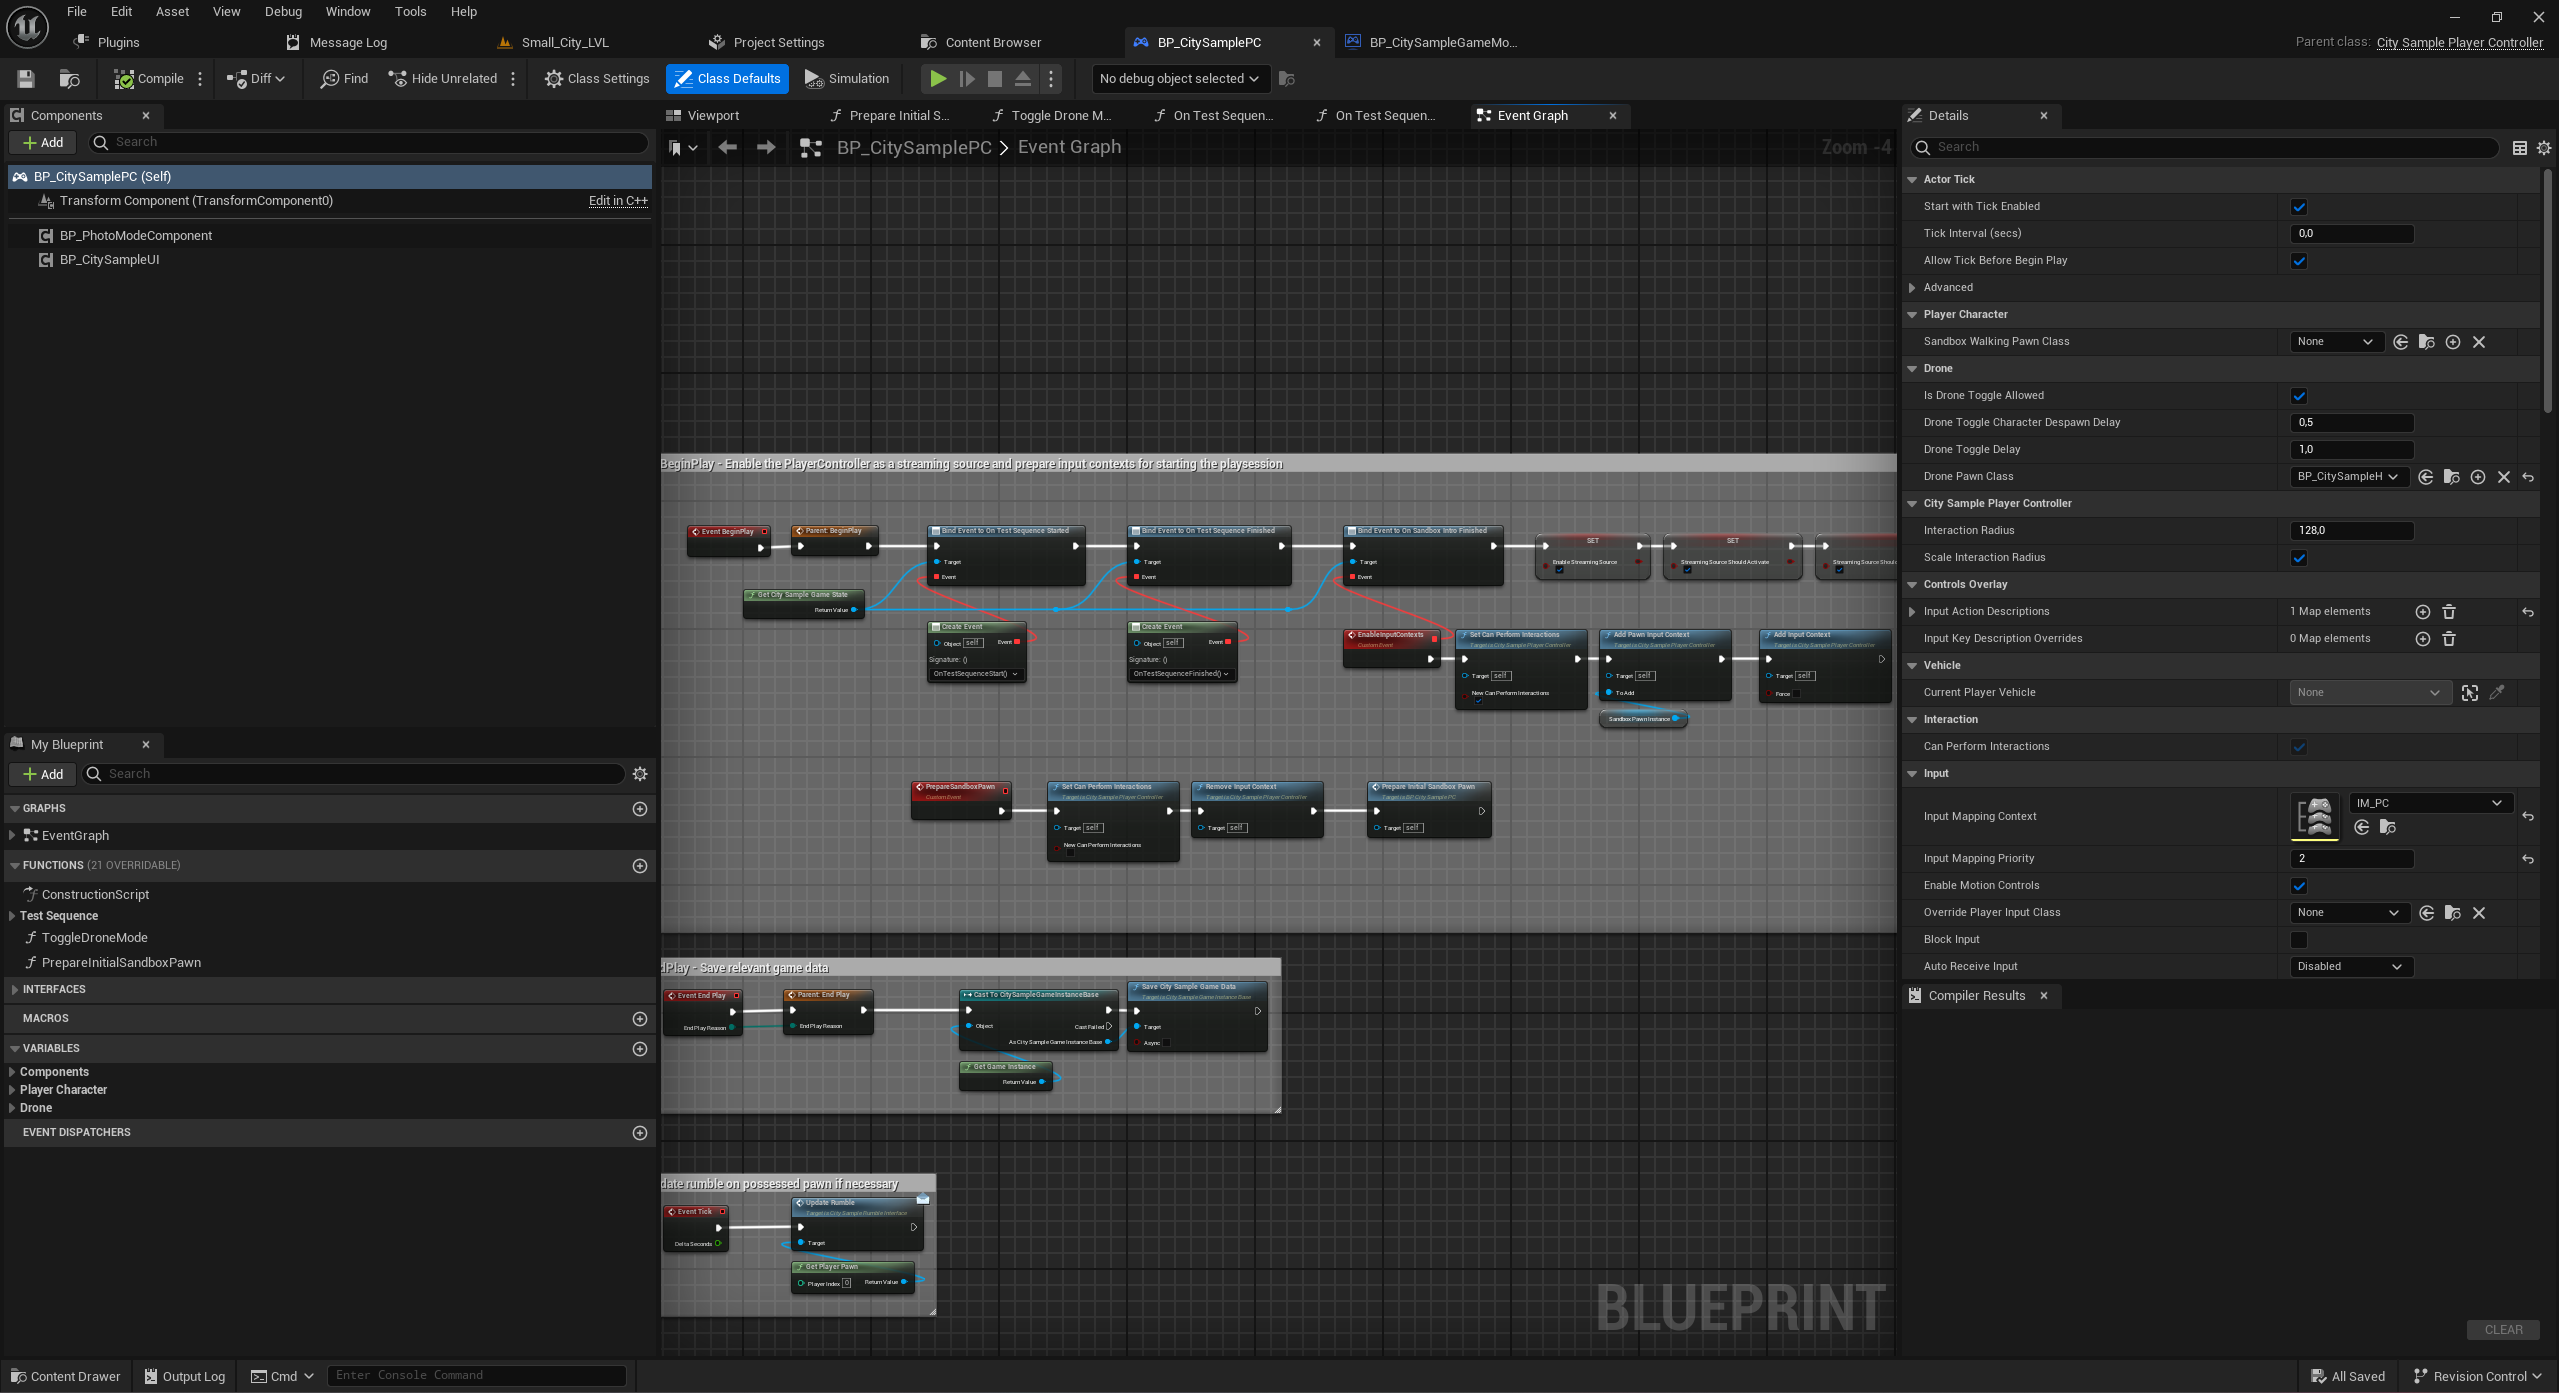Image resolution: width=2559 pixels, height=1393 pixels.
Task: Toggle Can Perform Interactions checkbox
Action: click(2299, 747)
